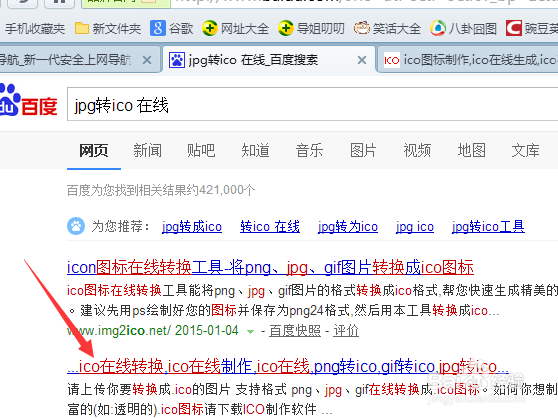This screenshot has width=558, height=418.
Task: Click the 导姐叨叨 bookmark icon
Action: tap(285, 28)
